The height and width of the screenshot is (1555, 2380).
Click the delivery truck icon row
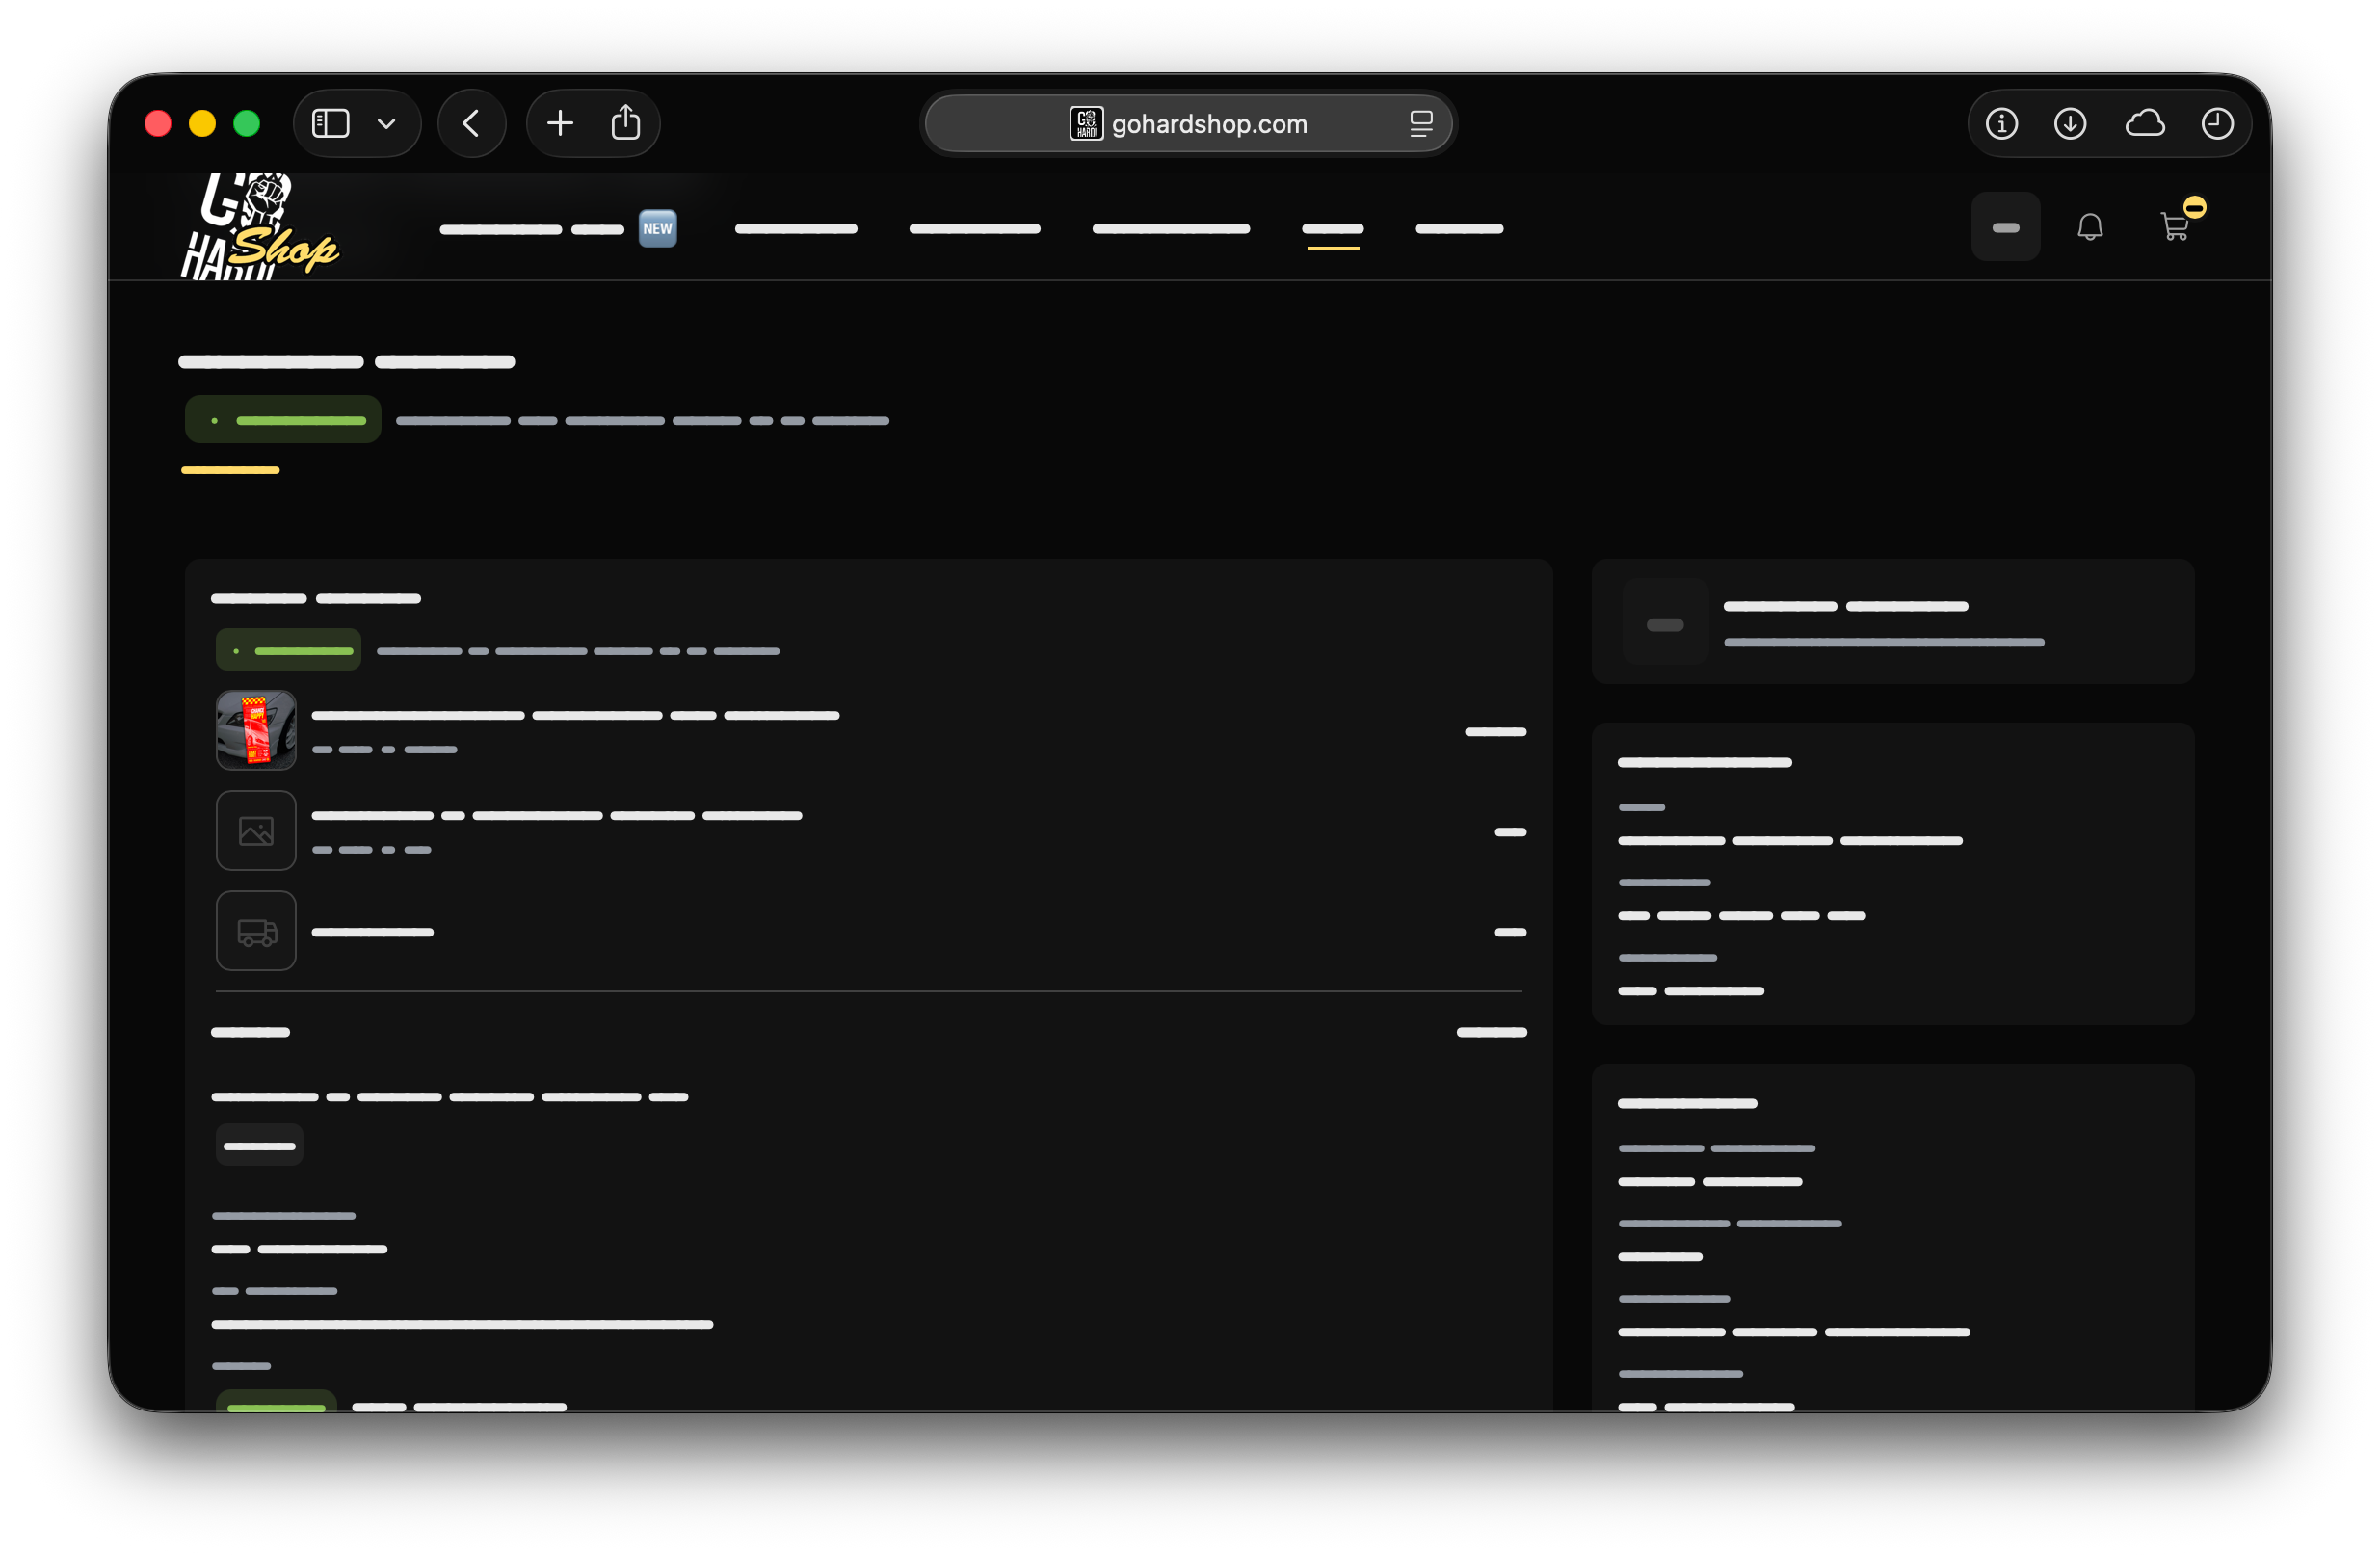[x=256, y=931]
